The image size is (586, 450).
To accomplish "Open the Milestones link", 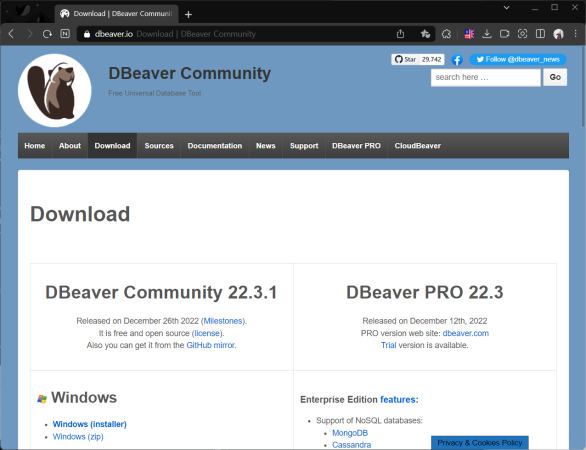I will pos(223,321).
